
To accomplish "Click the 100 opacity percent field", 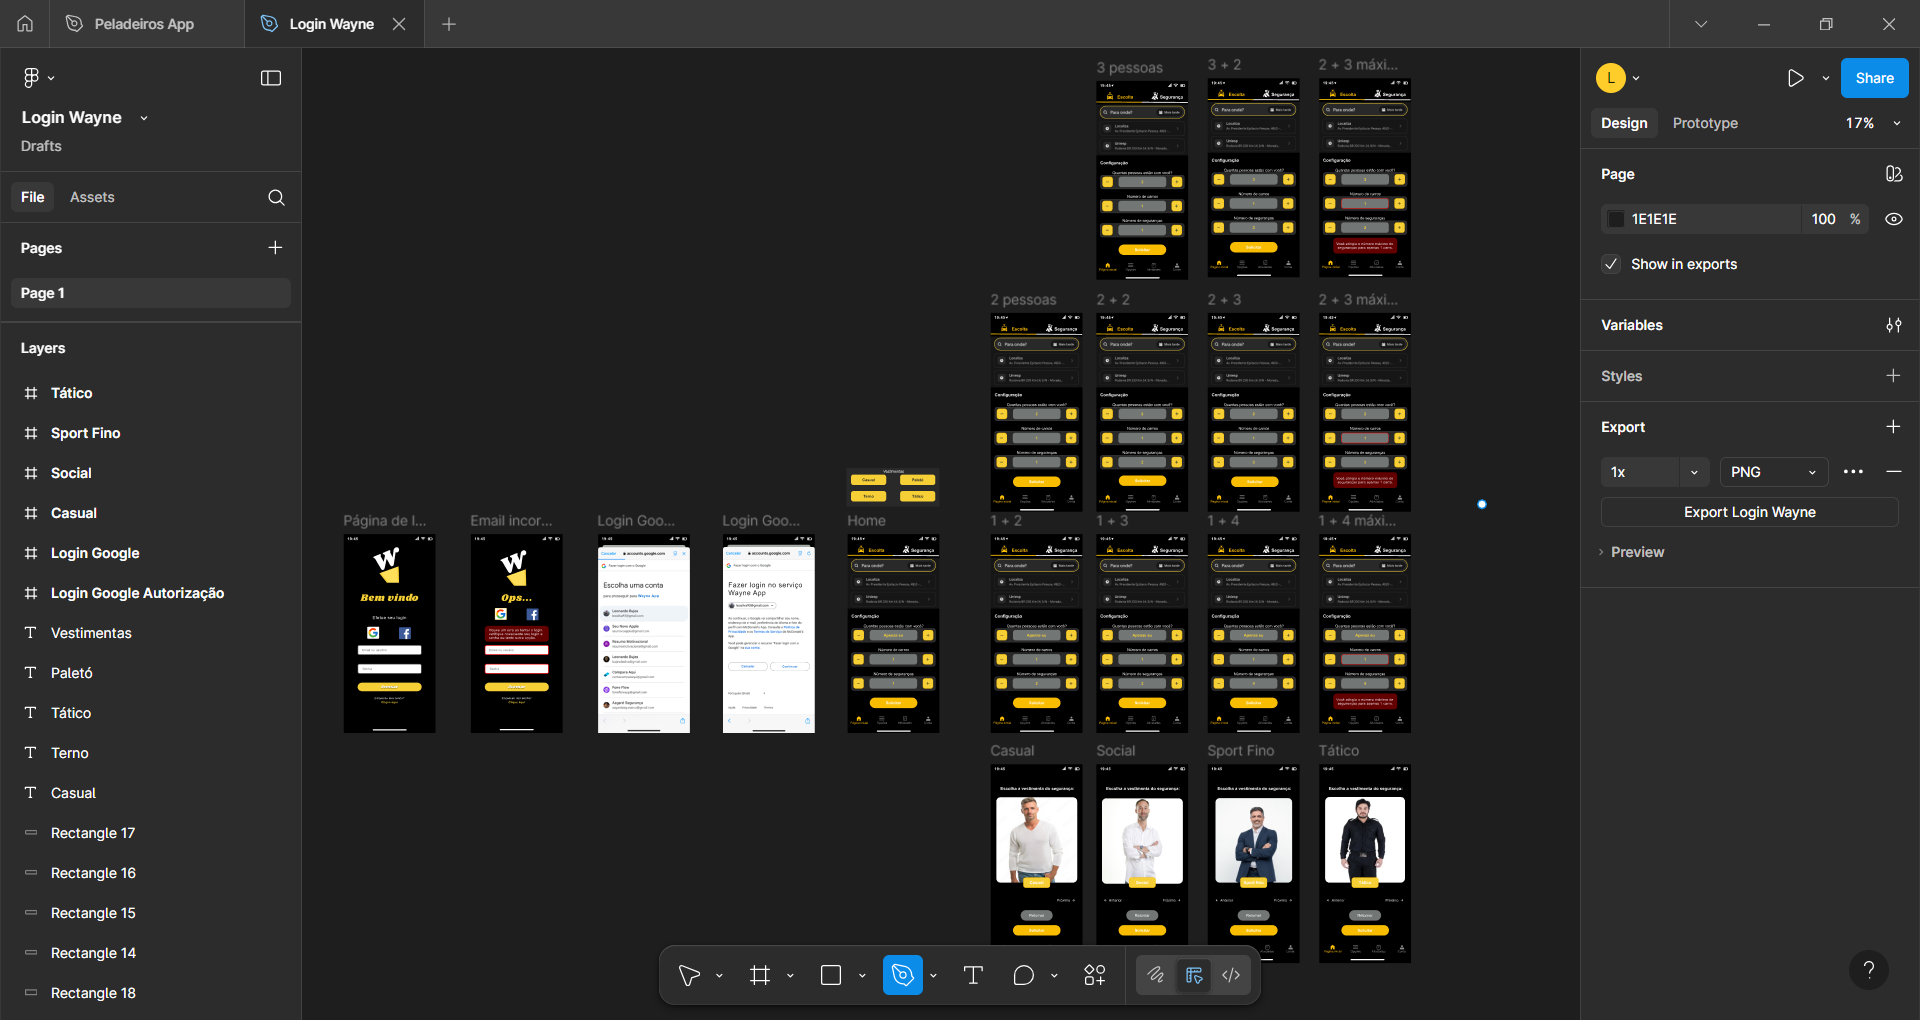I will click(1823, 219).
